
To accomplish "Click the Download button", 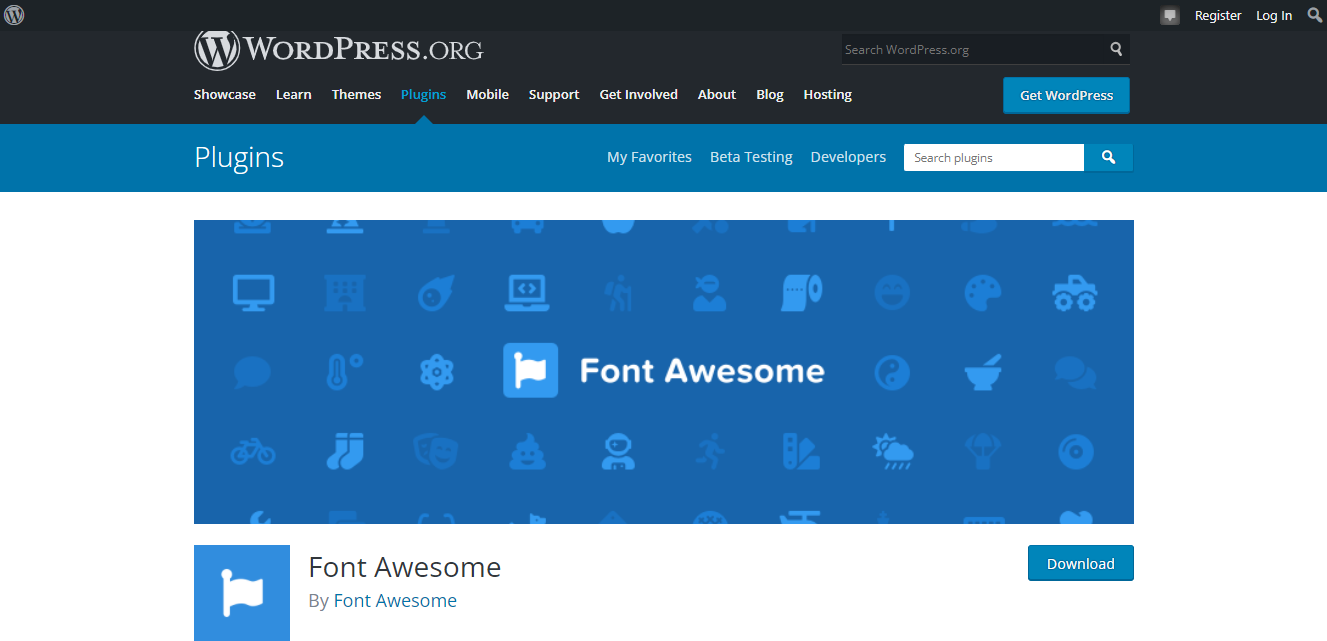I will pos(1081,563).
